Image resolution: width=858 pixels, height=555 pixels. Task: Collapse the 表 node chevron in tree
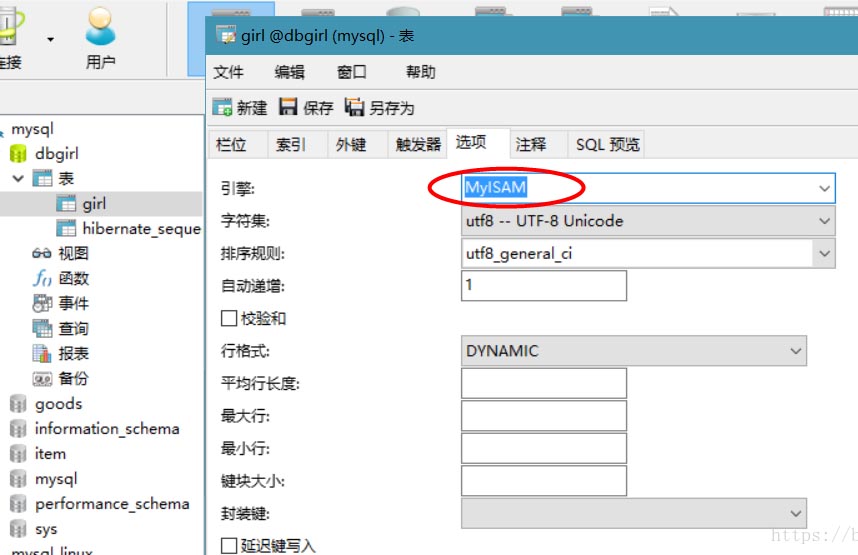(x=18, y=178)
